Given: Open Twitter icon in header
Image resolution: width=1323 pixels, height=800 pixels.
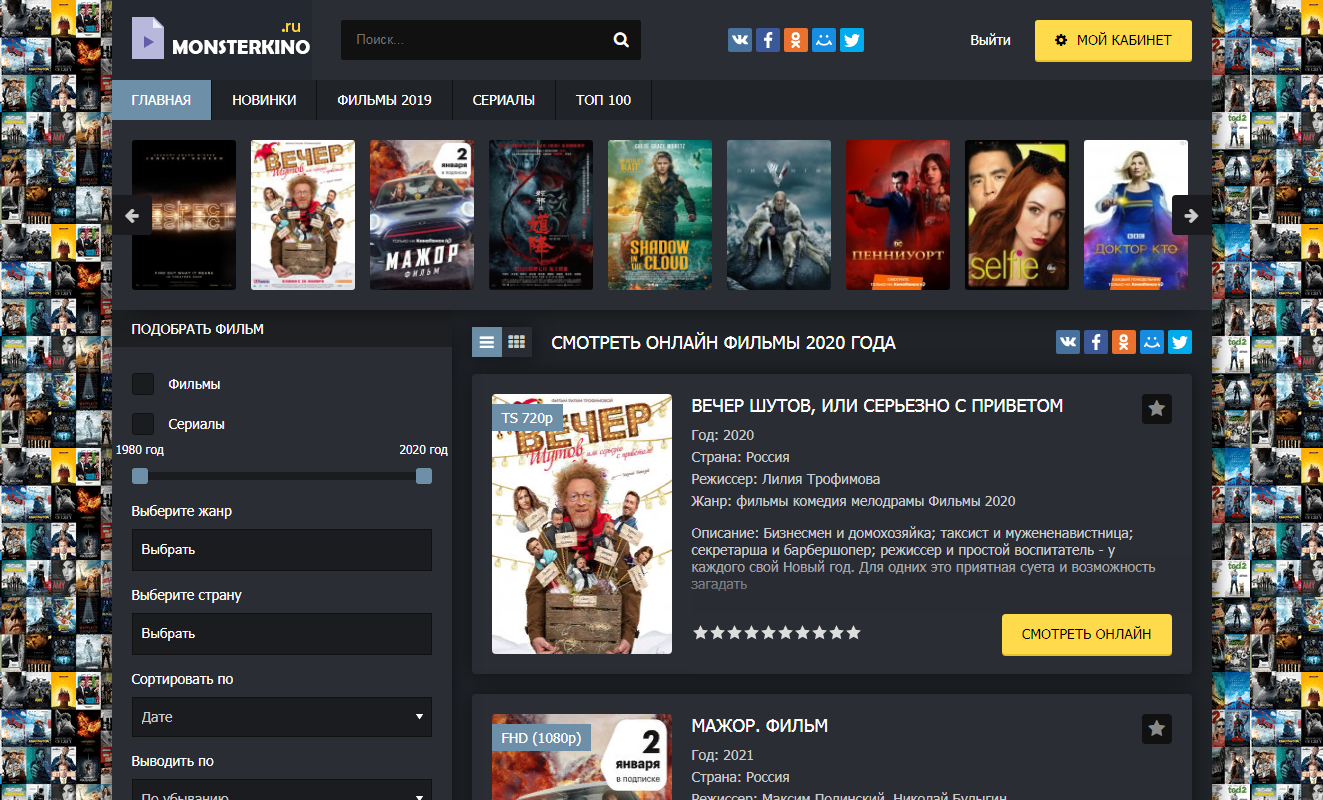Looking at the screenshot, I should pyautogui.click(x=852, y=40).
